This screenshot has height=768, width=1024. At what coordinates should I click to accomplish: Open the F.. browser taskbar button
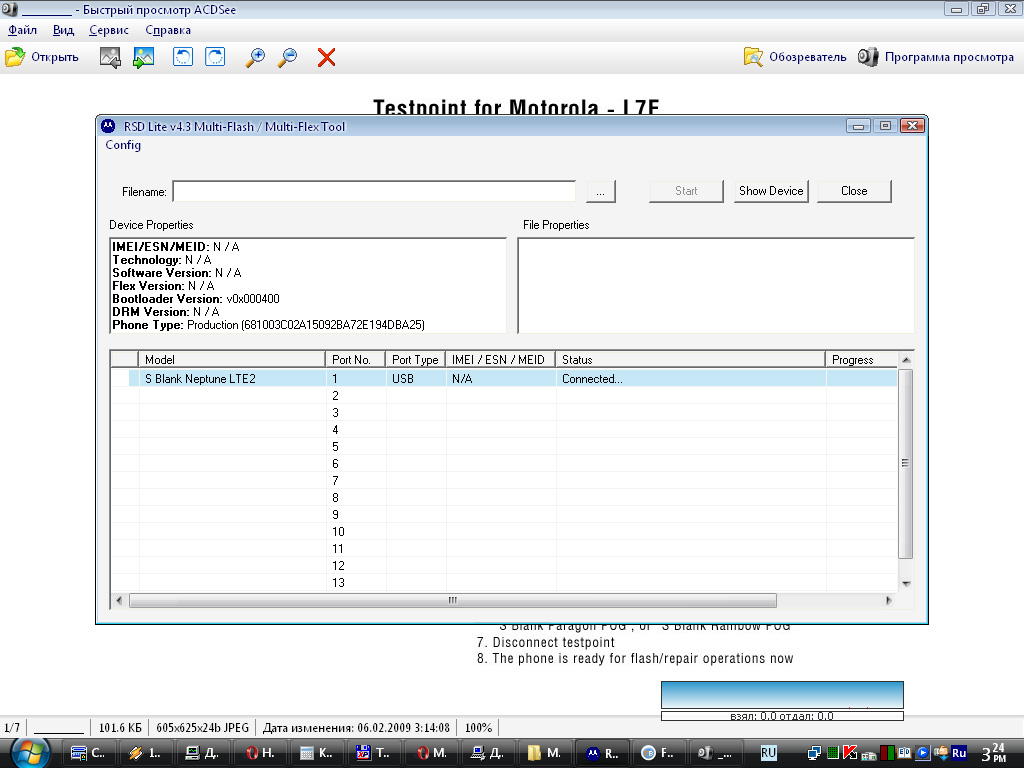click(x=658, y=753)
